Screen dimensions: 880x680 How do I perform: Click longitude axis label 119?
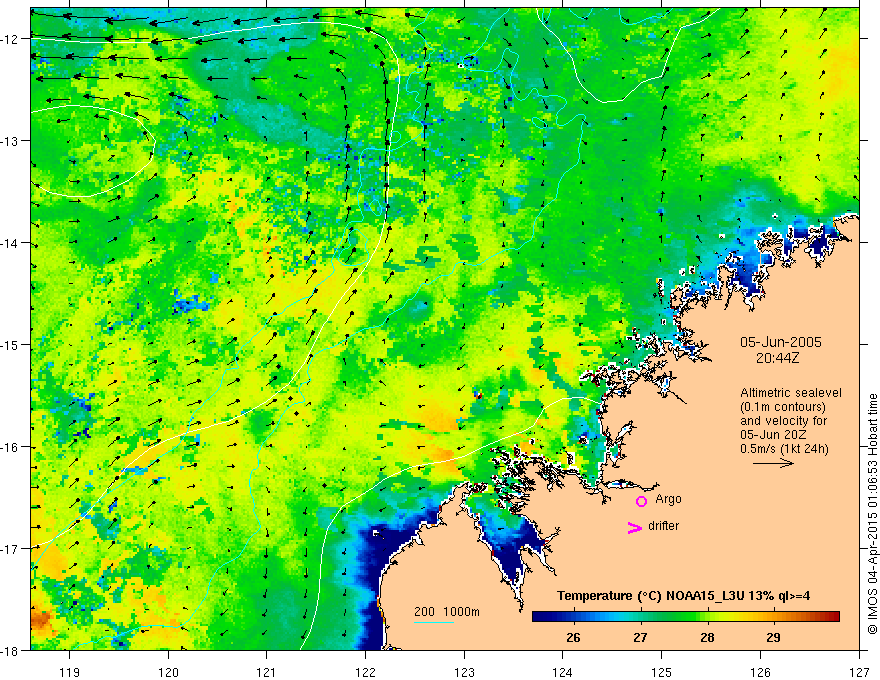(x=70, y=672)
